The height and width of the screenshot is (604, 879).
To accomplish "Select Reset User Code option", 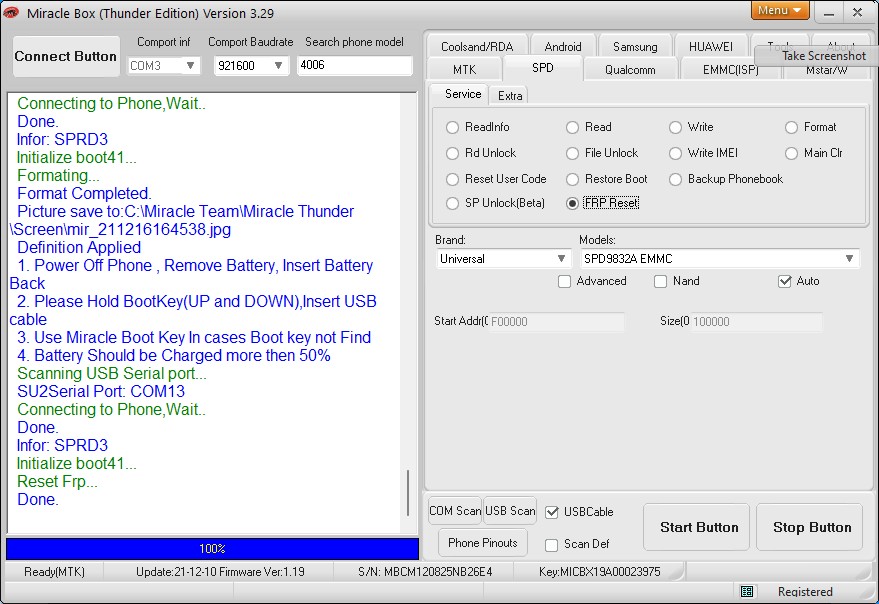I will pos(452,179).
